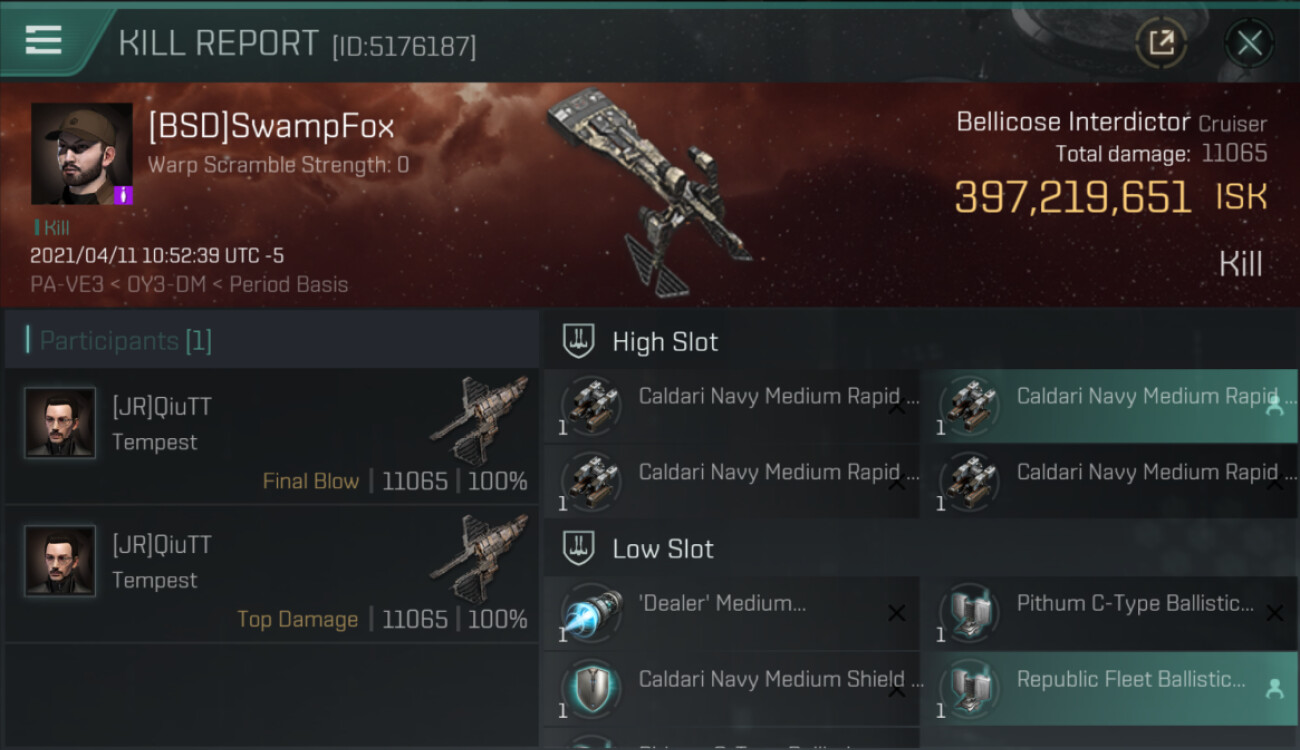
Task: Tap Final Blow QiuTT portrait
Action: (60, 423)
